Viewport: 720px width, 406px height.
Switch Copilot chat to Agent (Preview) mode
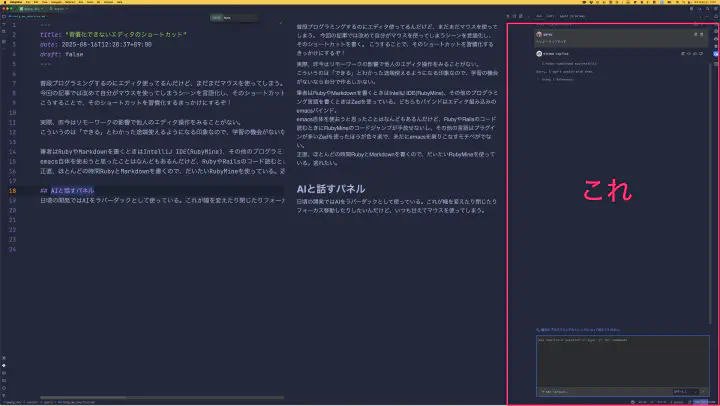[572, 16]
